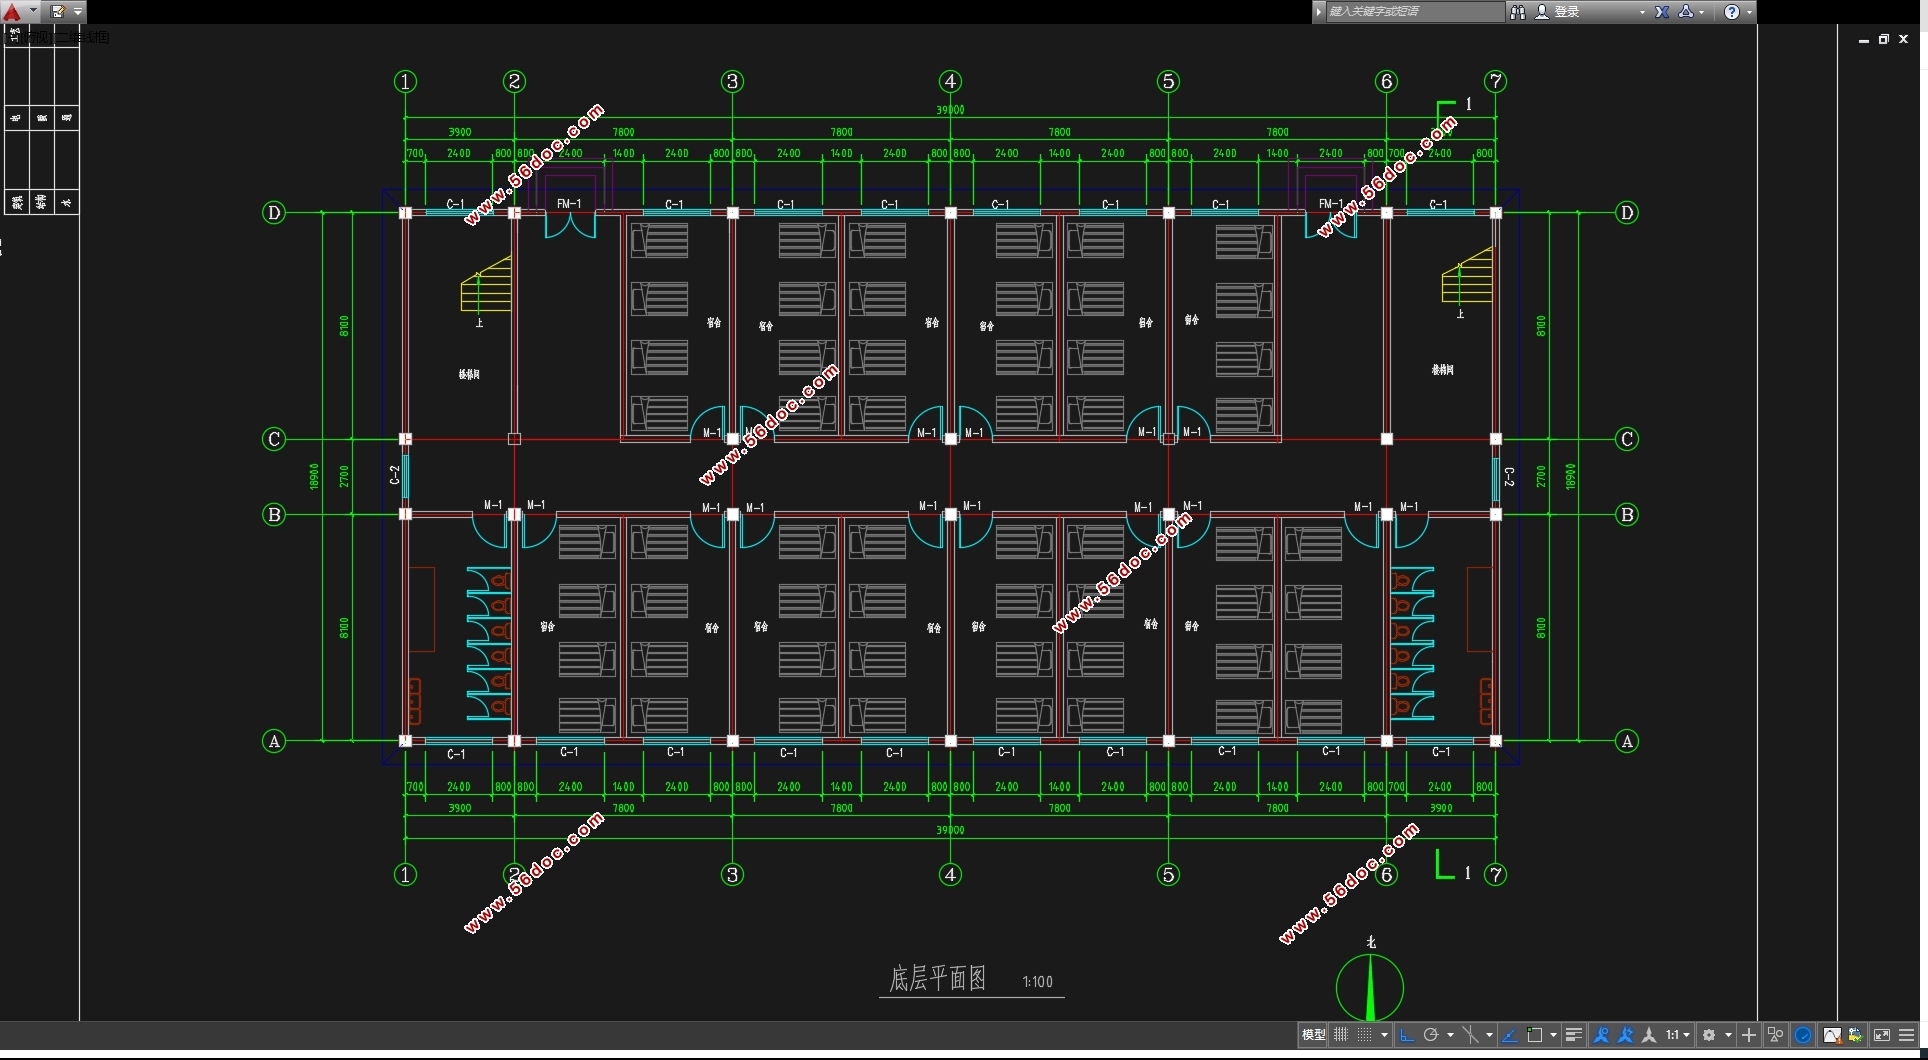Select the left staircase symbol
1928x1060 pixels.
click(486, 284)
